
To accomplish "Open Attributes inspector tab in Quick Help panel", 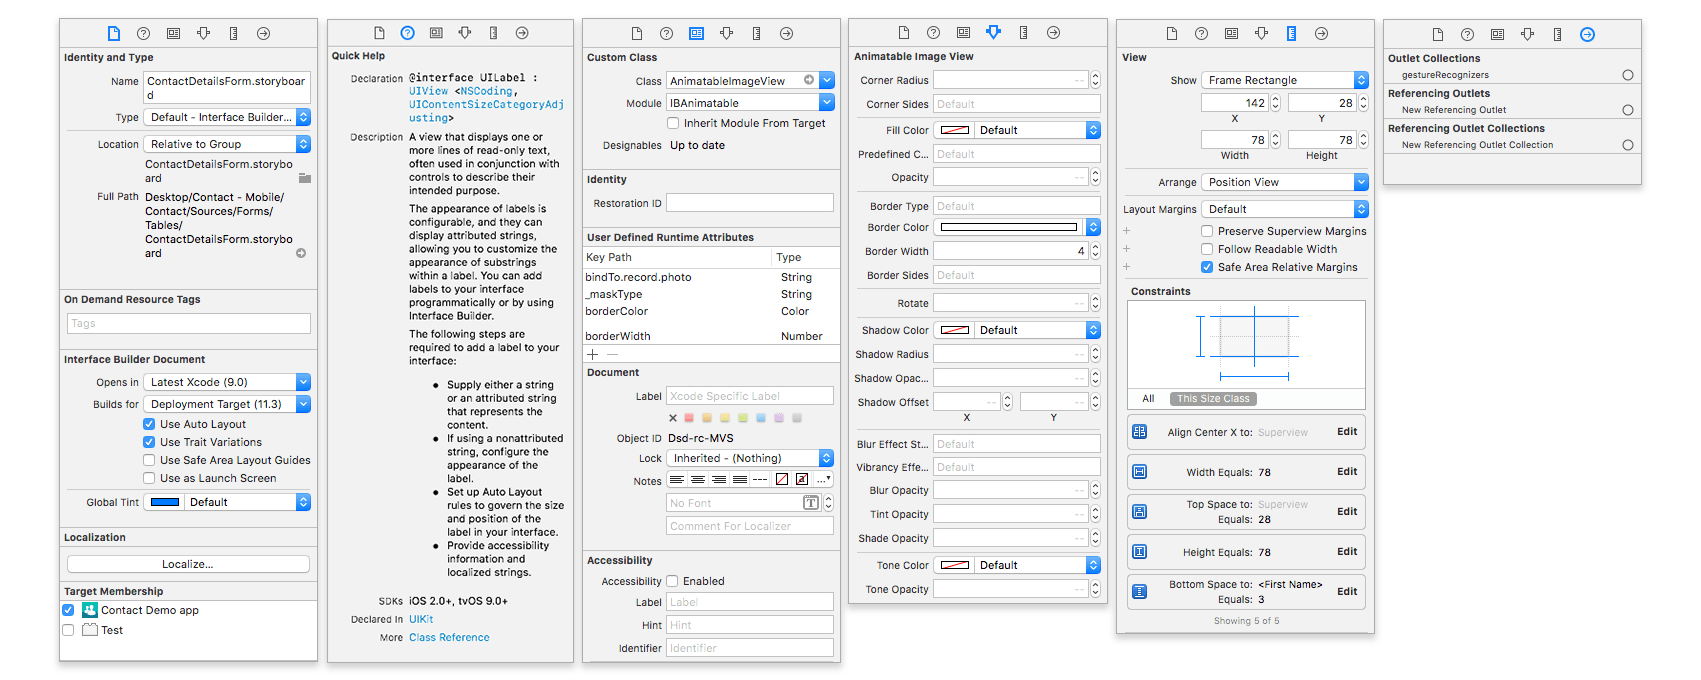I will [x=465, y=33].
